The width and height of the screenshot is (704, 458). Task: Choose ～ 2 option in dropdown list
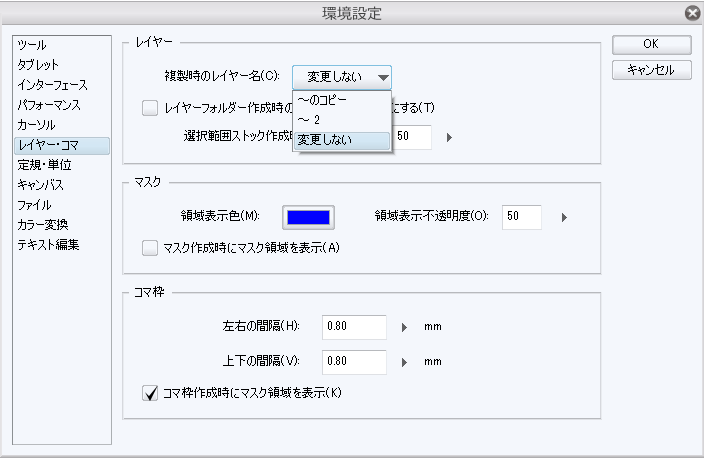click(342, 120)
